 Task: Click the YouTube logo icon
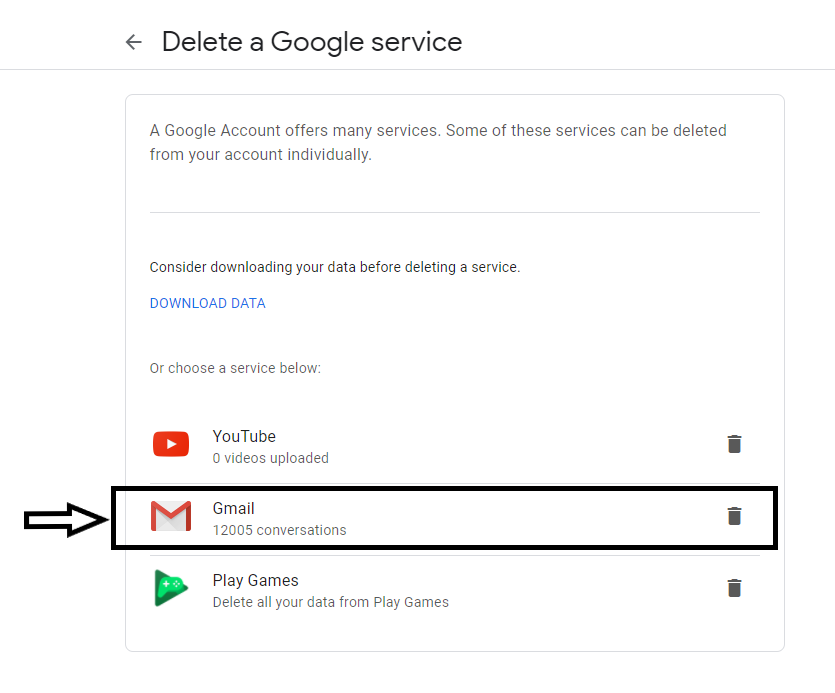(171, 444)
